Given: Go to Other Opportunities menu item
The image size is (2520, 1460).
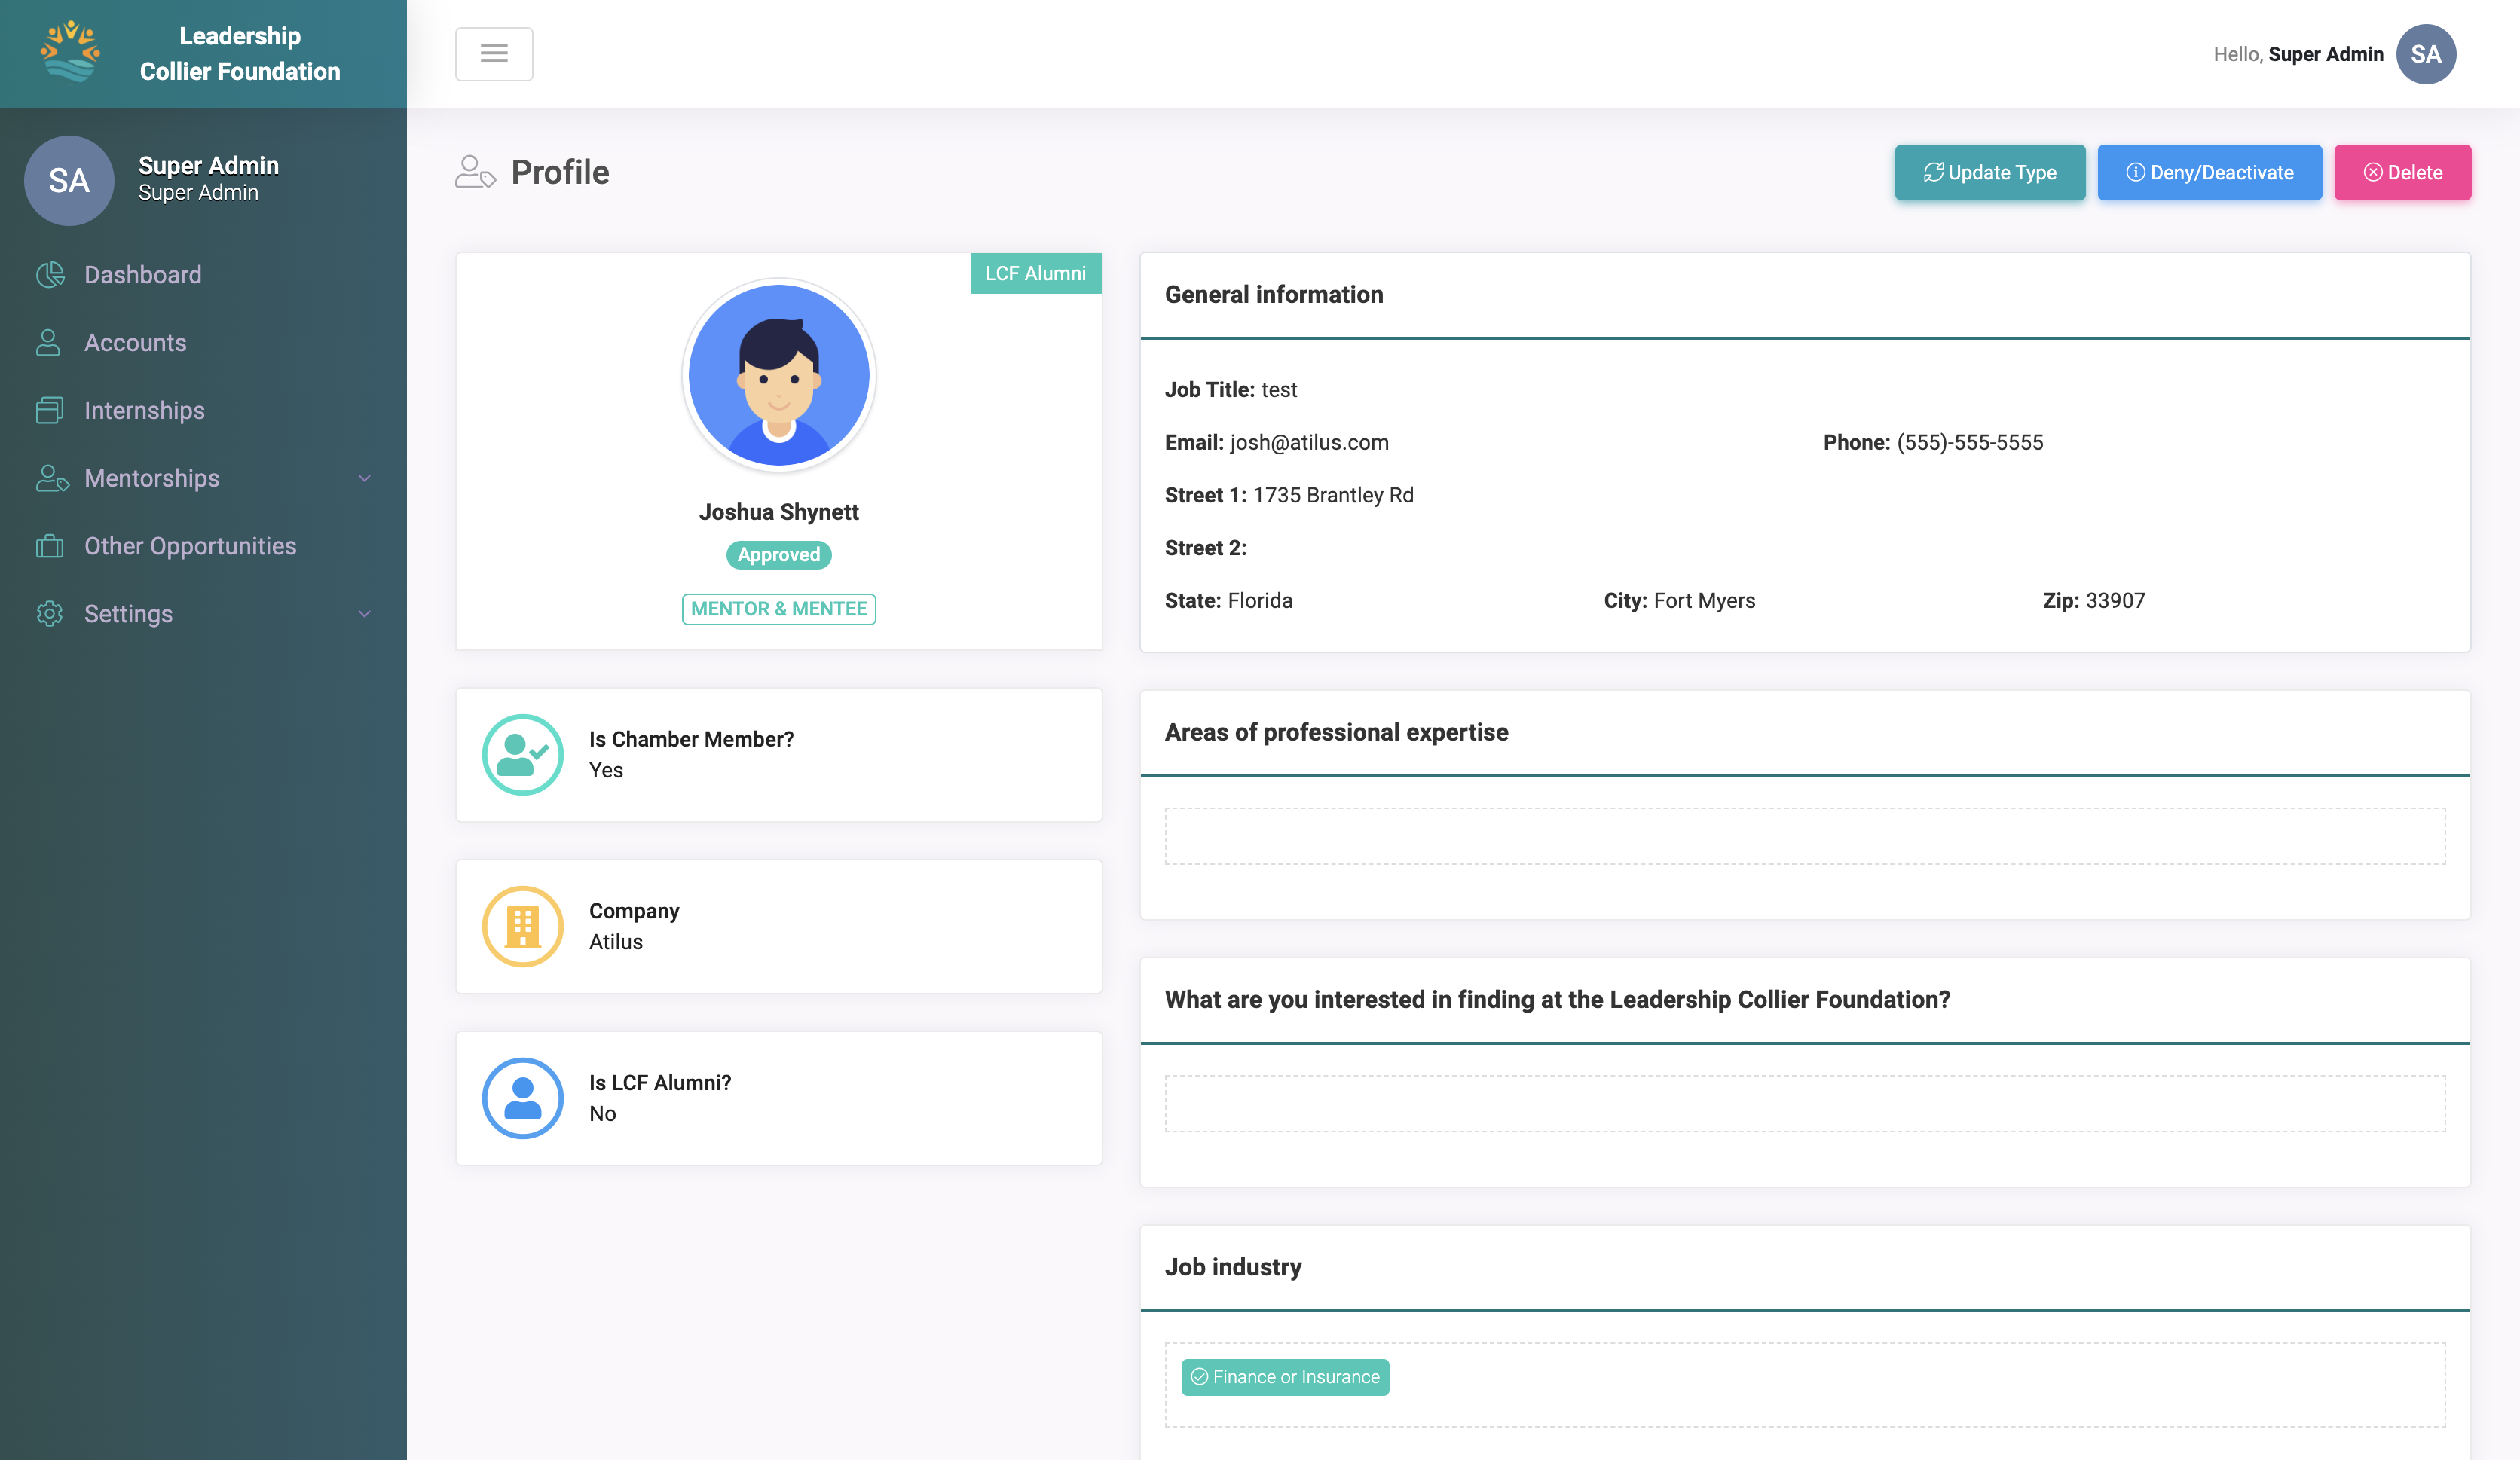Looking at the screenshot, I should click(190, 546).
